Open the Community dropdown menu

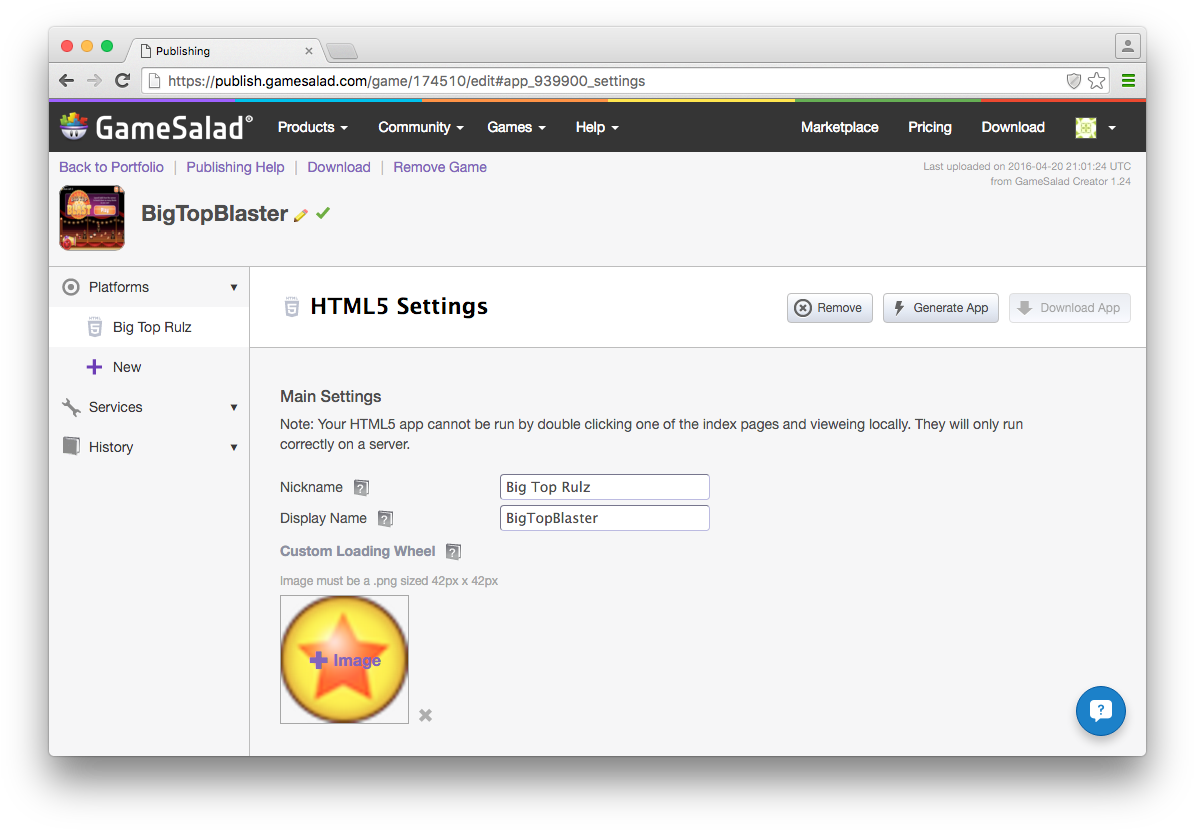pyautogui.click(x=421, y=127)
